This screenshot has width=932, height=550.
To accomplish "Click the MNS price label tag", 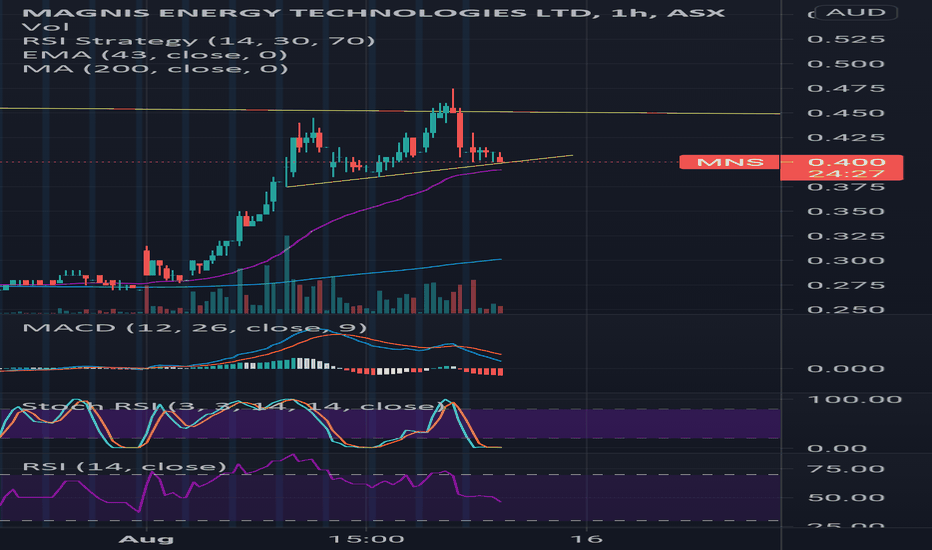I will (729, 162).
